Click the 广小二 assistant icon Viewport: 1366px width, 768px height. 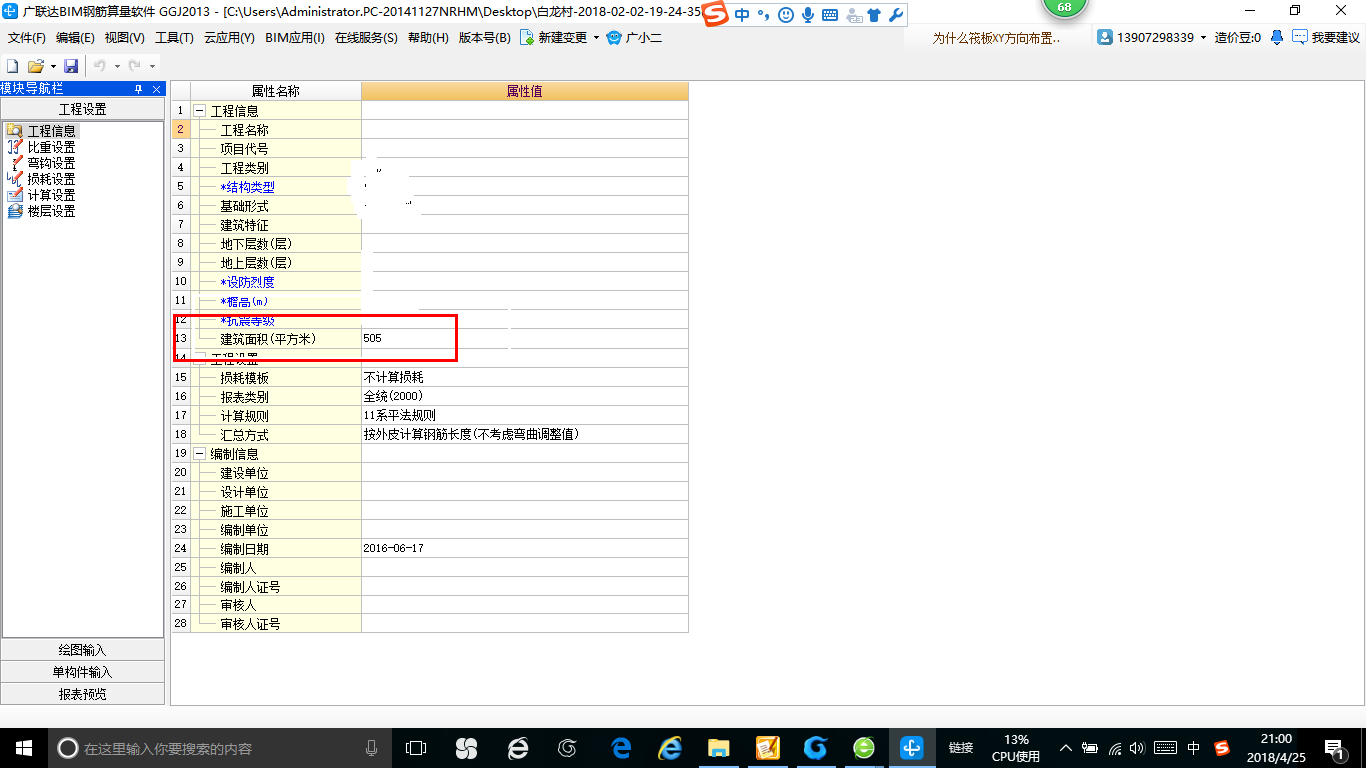[614, 38]
